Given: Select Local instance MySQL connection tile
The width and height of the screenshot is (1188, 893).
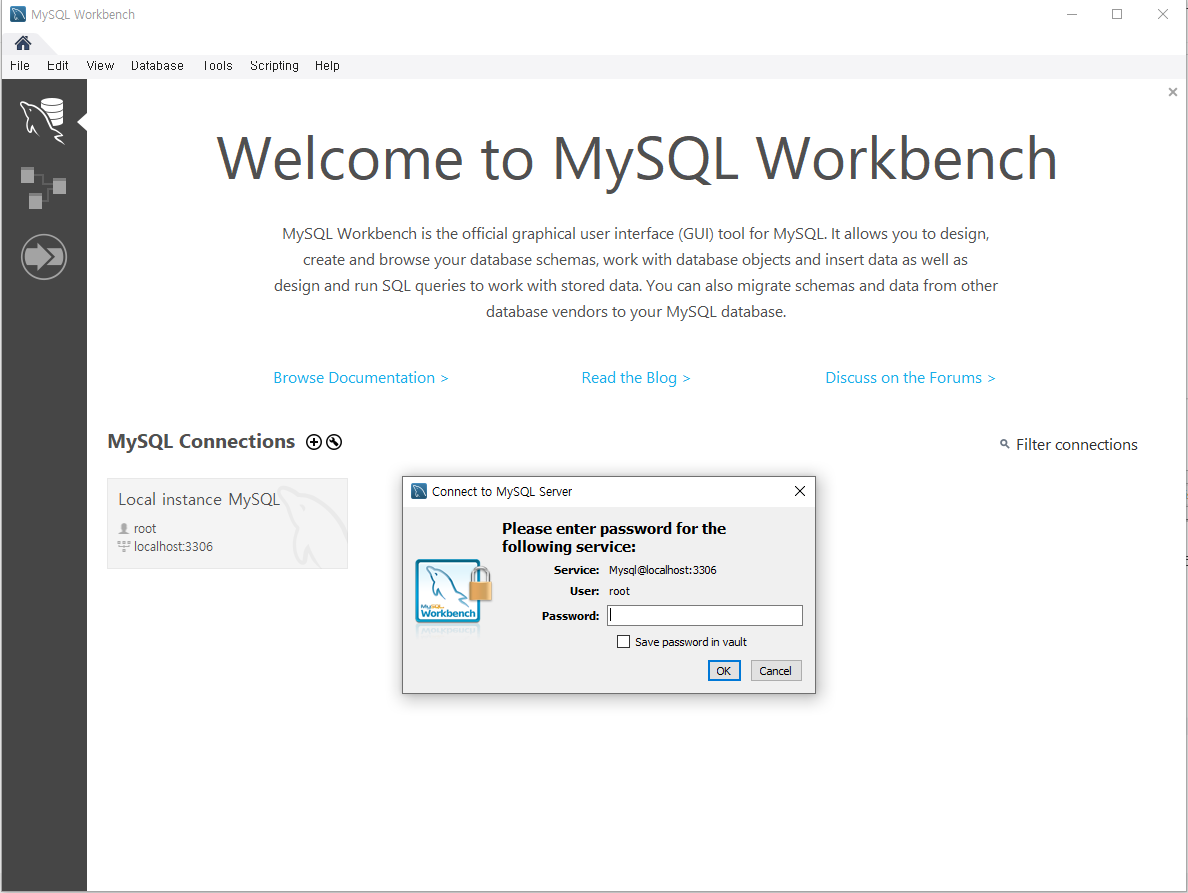Looking at the screenshot, I should [x=227, y=523].
